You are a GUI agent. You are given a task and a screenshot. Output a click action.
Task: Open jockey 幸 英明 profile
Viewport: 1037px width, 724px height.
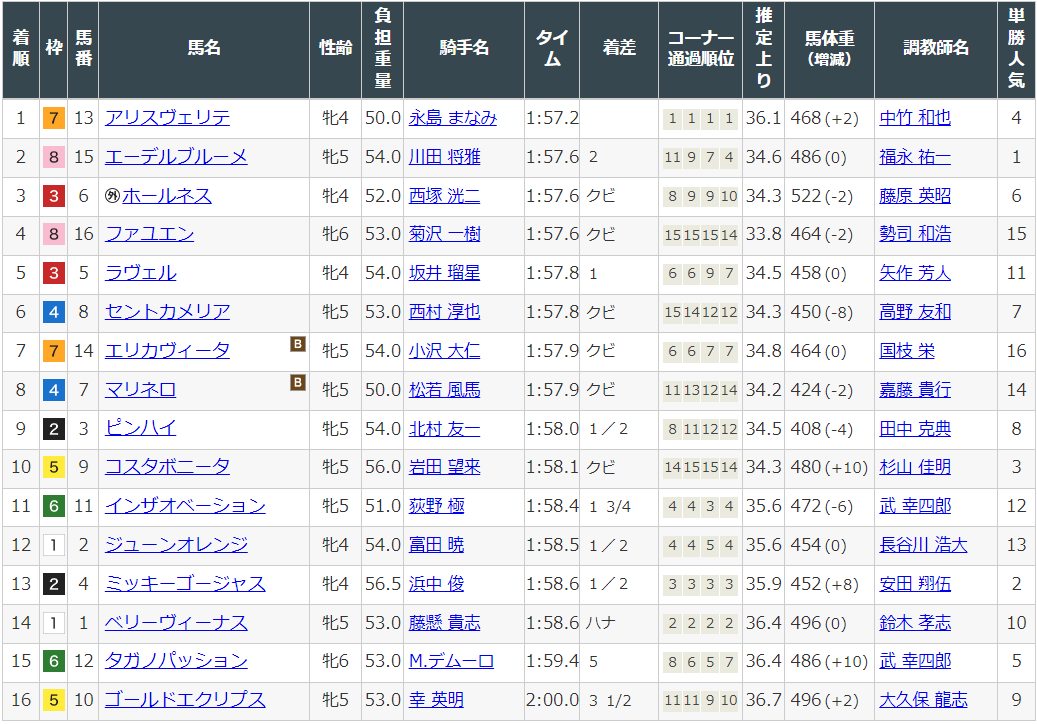point(436,700)
